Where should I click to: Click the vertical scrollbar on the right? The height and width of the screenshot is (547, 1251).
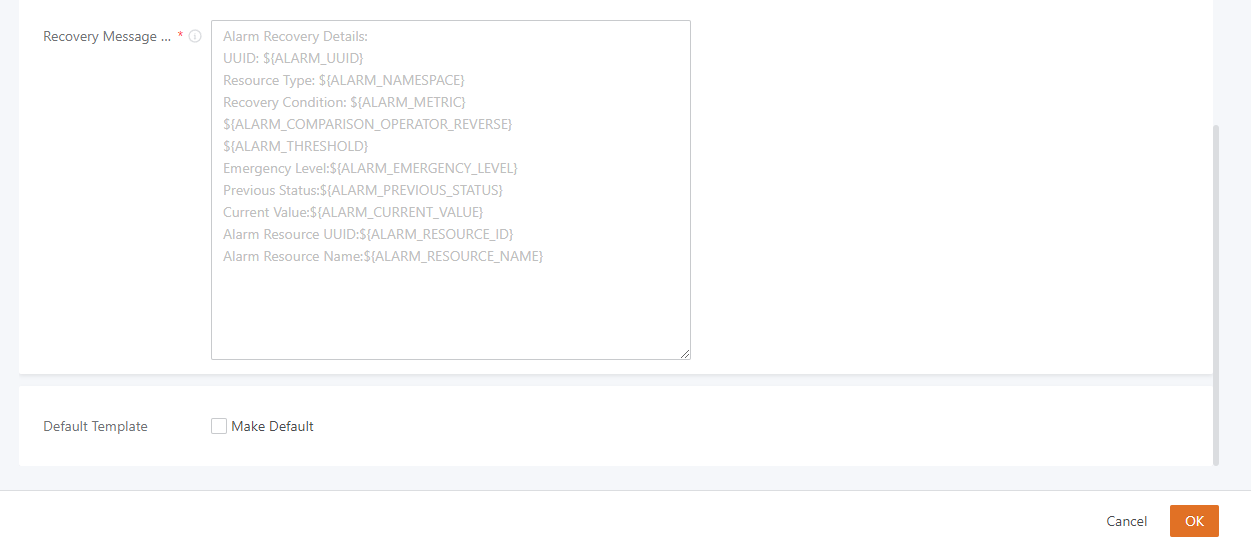(x=1216, y=295)
